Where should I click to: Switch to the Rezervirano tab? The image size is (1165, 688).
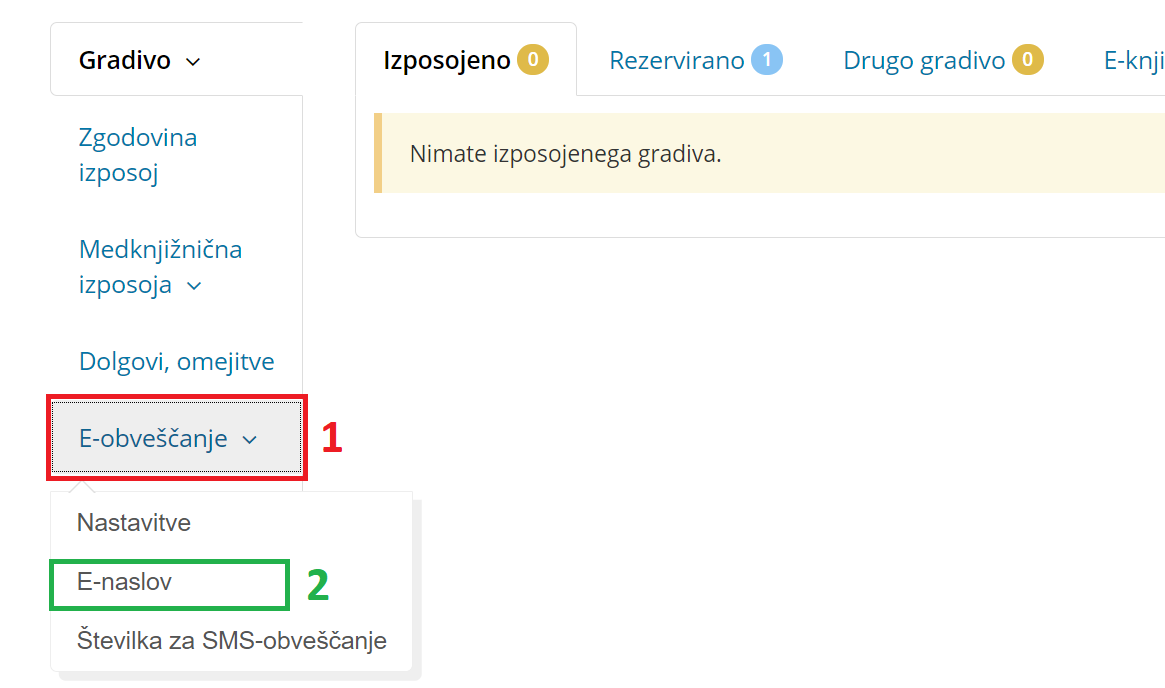click(x=677, y=61)
